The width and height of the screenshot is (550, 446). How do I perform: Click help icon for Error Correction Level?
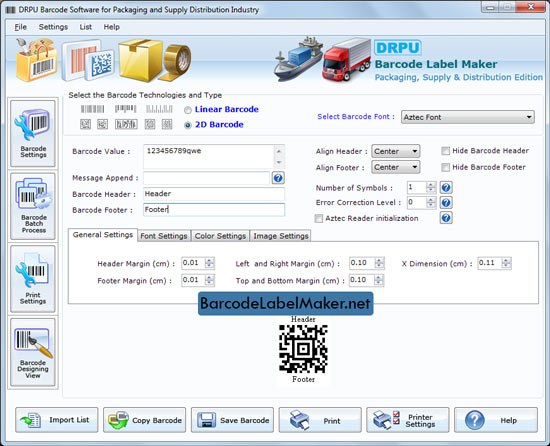point(446,202)
